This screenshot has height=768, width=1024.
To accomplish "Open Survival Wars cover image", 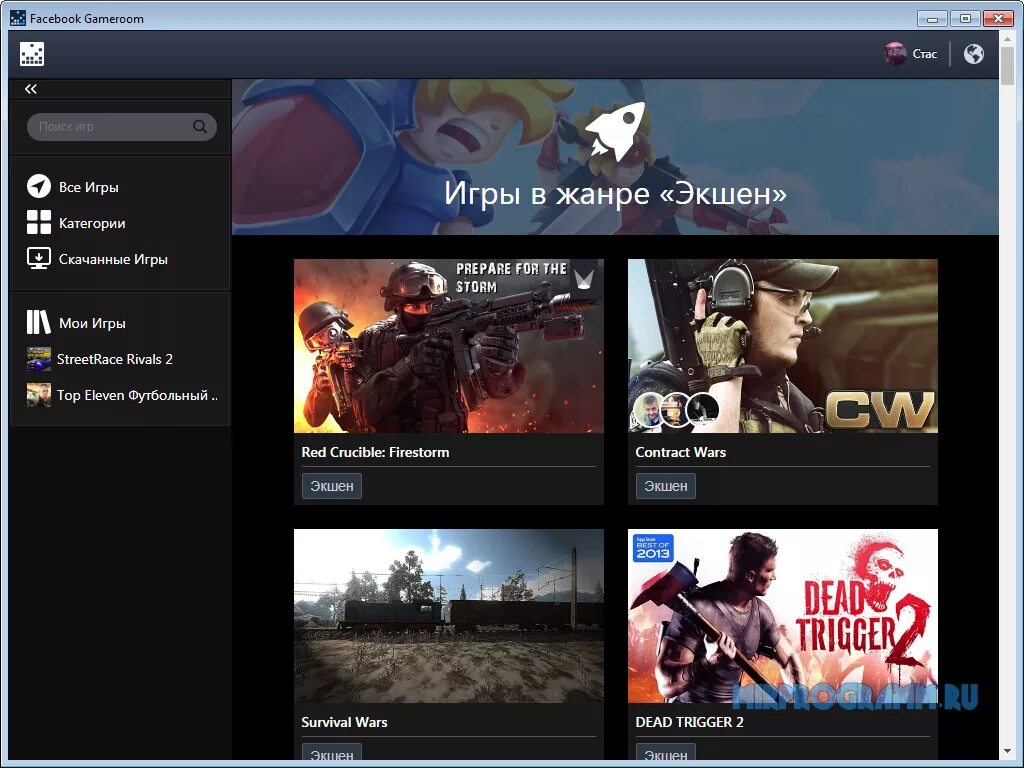I will (449, 616).
